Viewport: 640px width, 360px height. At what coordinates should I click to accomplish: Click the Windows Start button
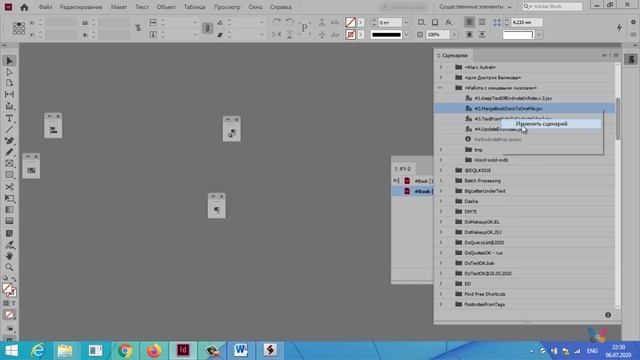tap(11, 351)
